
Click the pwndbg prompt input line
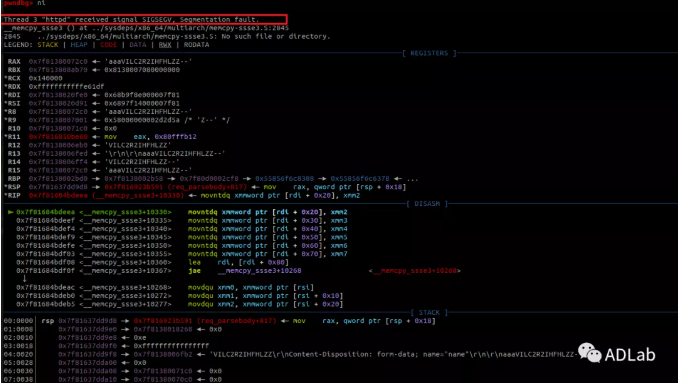click(x=25, y=3)
